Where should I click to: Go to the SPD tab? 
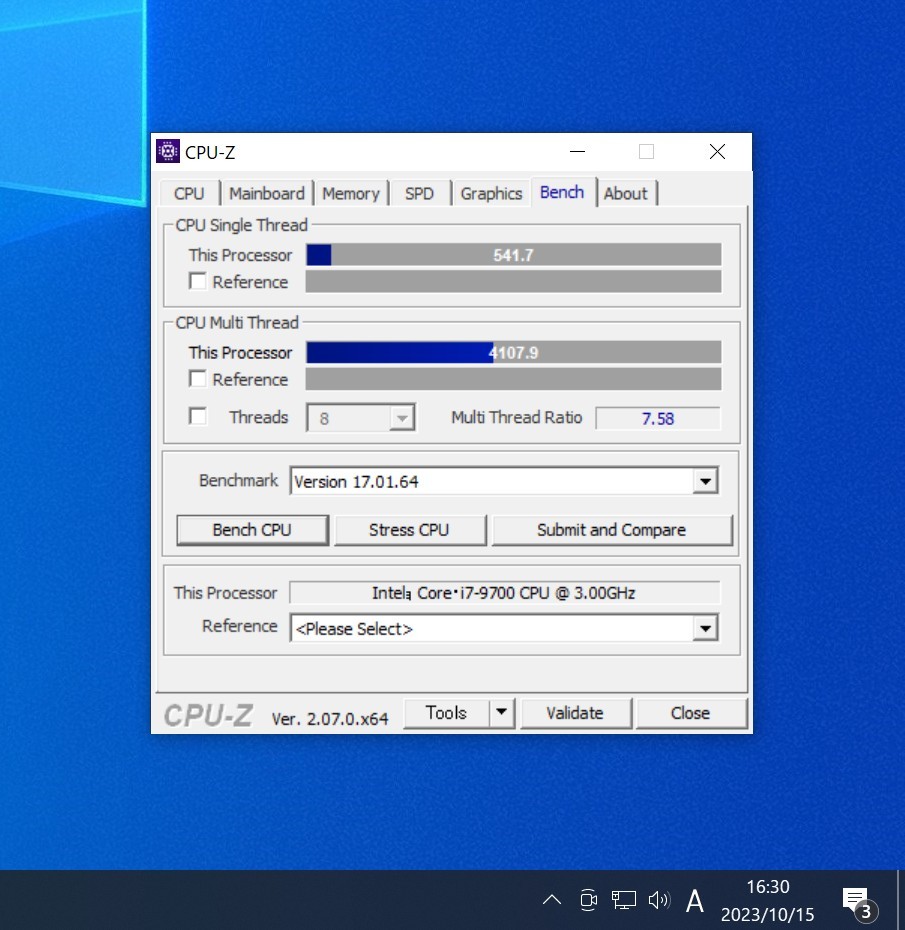pyautogui.click(x=419, y=193)
